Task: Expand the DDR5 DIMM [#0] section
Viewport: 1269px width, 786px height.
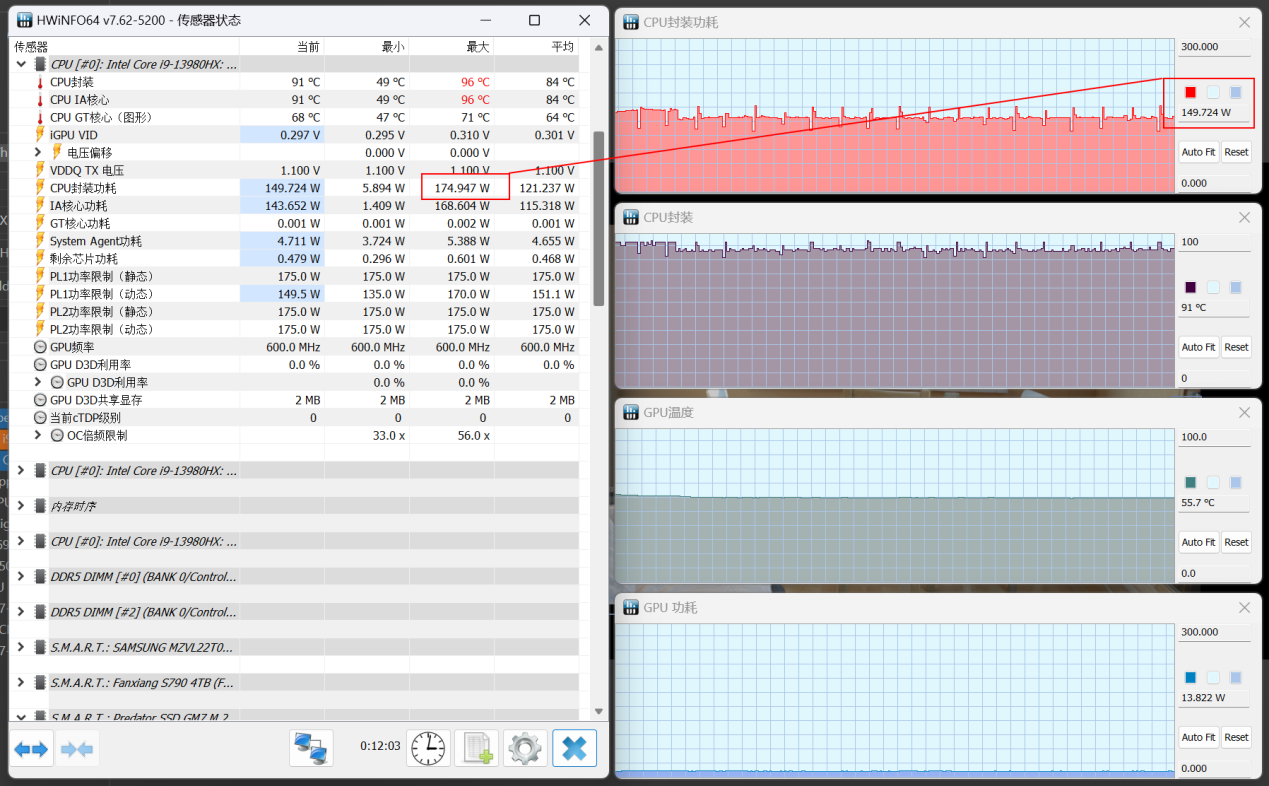Action: 21,576
